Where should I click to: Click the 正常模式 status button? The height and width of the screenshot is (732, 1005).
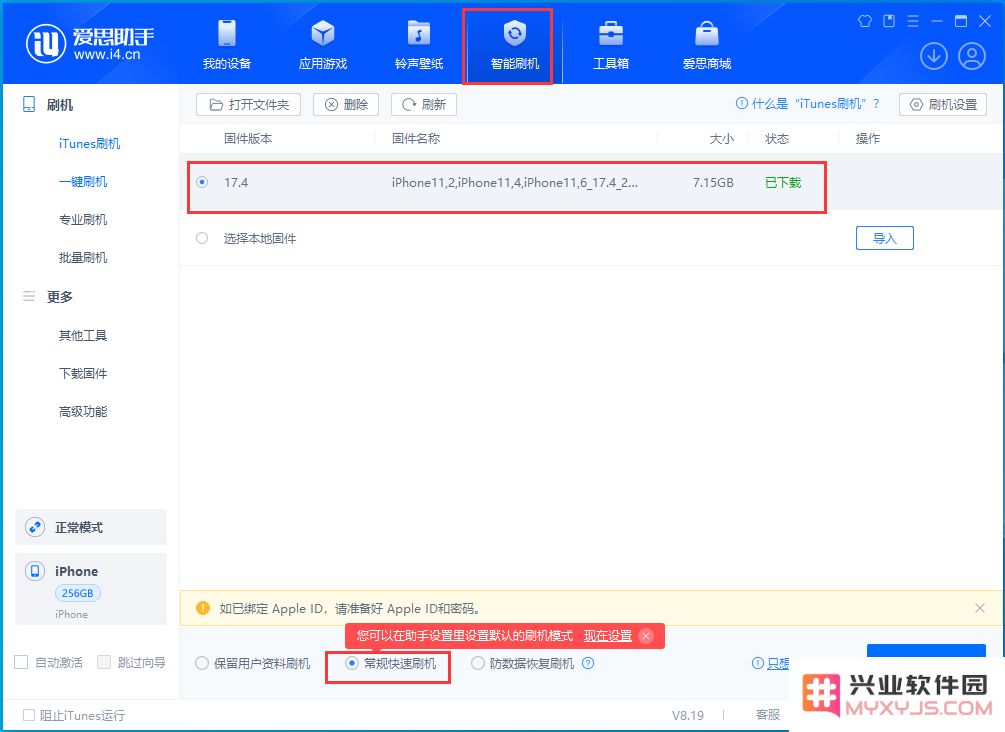(x=90, y=527)
